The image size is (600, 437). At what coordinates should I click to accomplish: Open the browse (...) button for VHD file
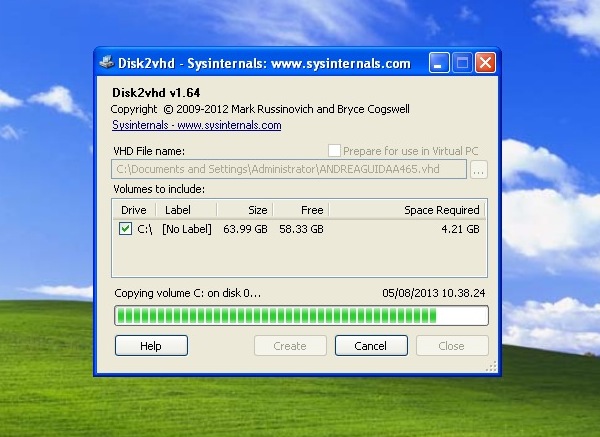pos(479,169)
